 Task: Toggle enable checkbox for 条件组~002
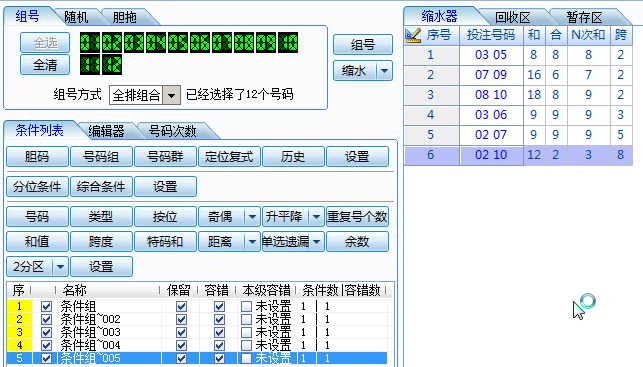46,319
